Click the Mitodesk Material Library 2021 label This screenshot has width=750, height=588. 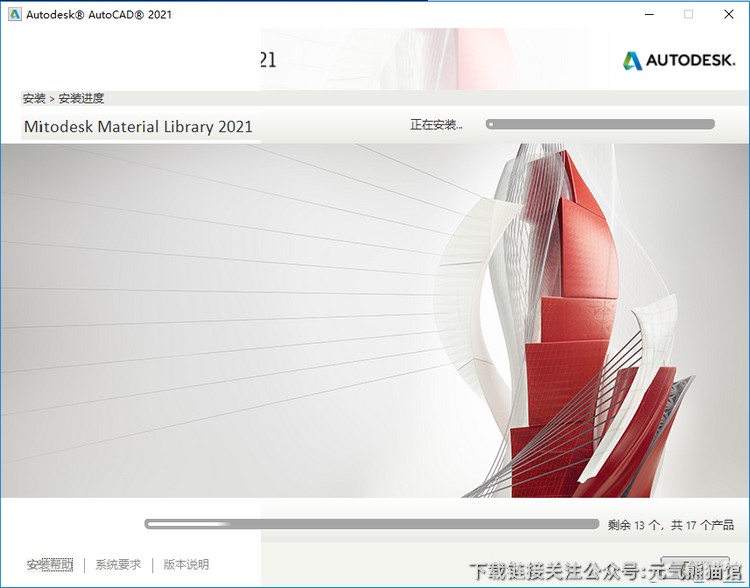click(138, 127)
